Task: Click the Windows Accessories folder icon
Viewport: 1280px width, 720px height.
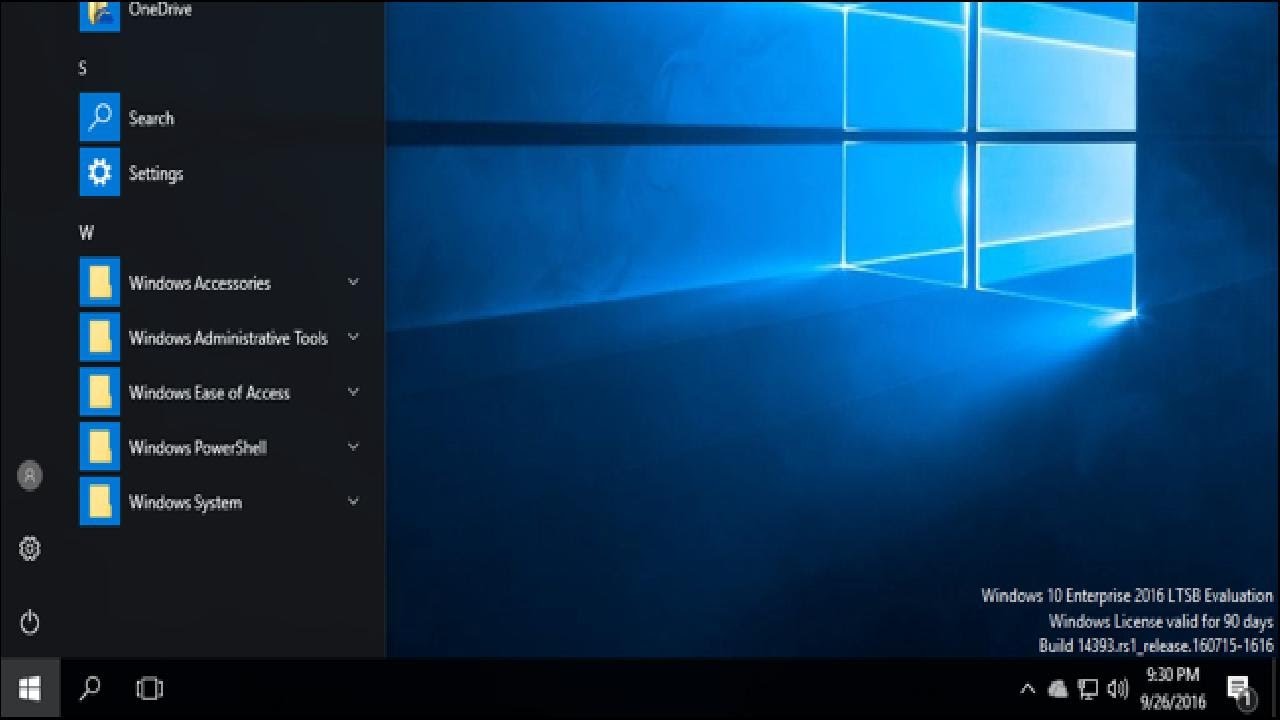Action: pos(100,283)
